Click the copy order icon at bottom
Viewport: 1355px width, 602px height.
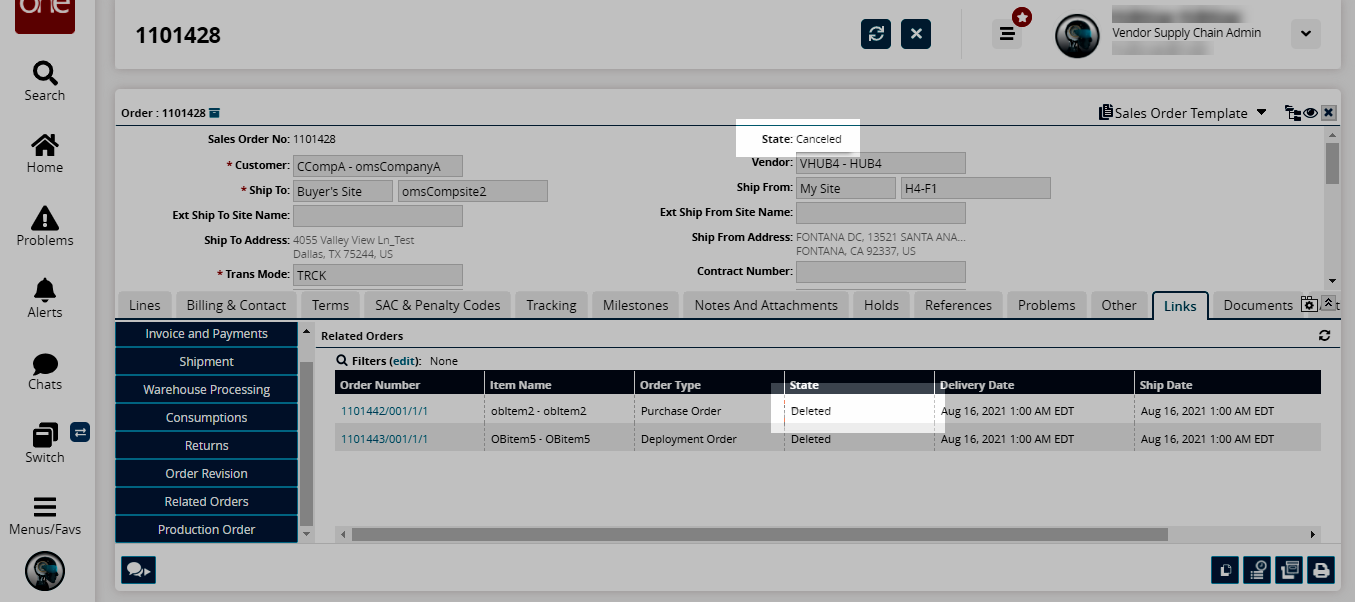[x=1225, y=570]
